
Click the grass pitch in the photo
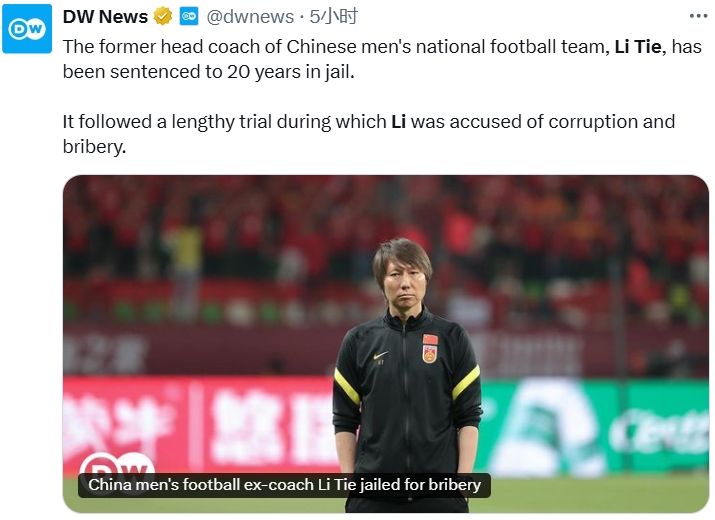[600, 493]
